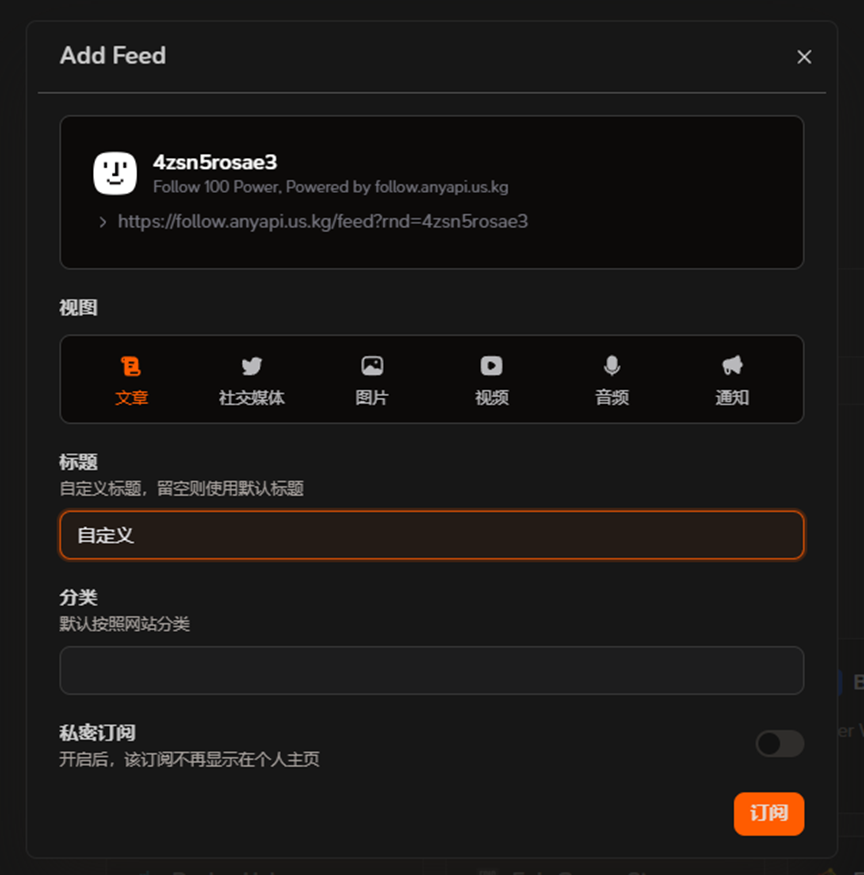Expand the feed URL chevron arrow
864x875 pixels.
pos(103,222)
